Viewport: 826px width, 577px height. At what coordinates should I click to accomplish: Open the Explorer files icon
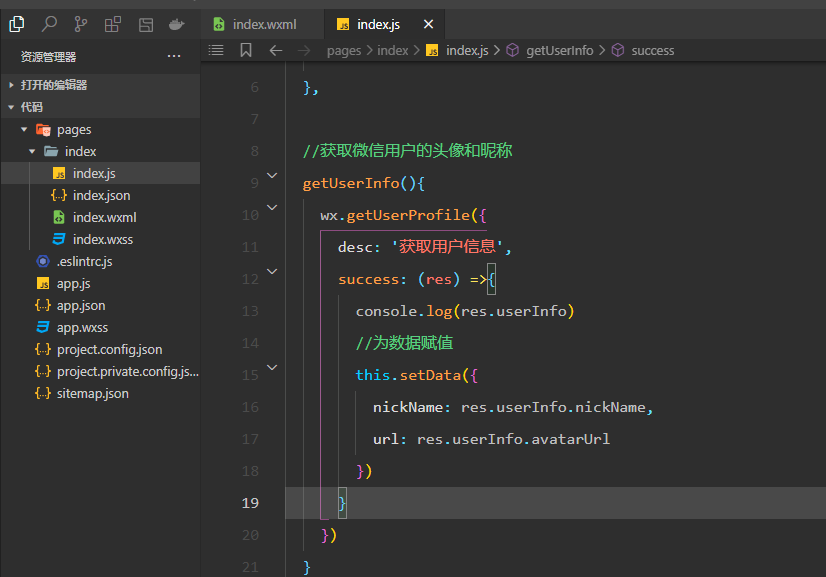point(17,24)
